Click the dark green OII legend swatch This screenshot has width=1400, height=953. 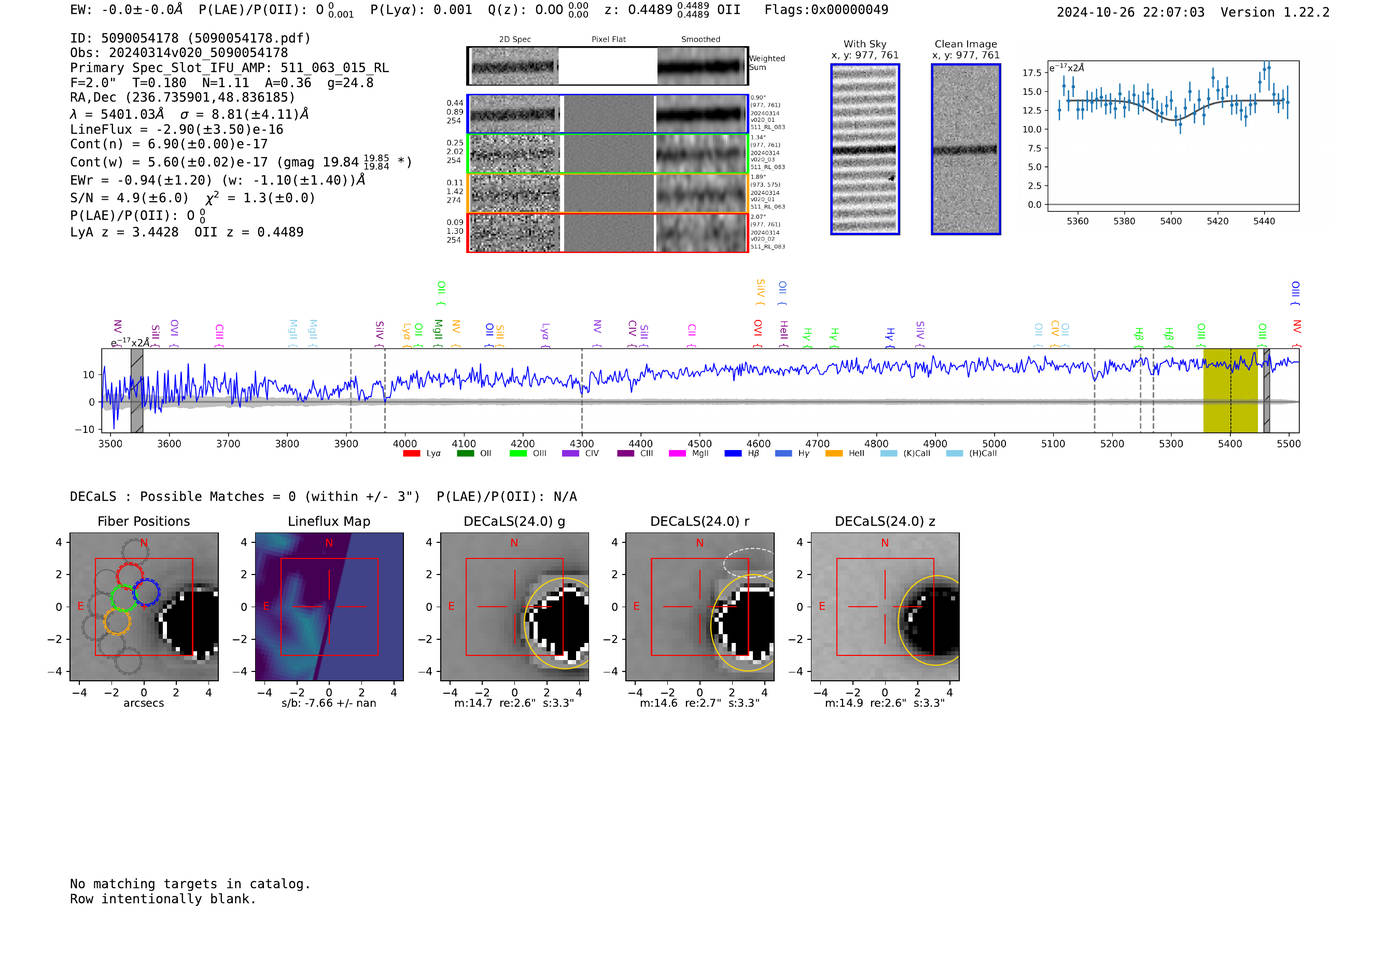[465, 454]
